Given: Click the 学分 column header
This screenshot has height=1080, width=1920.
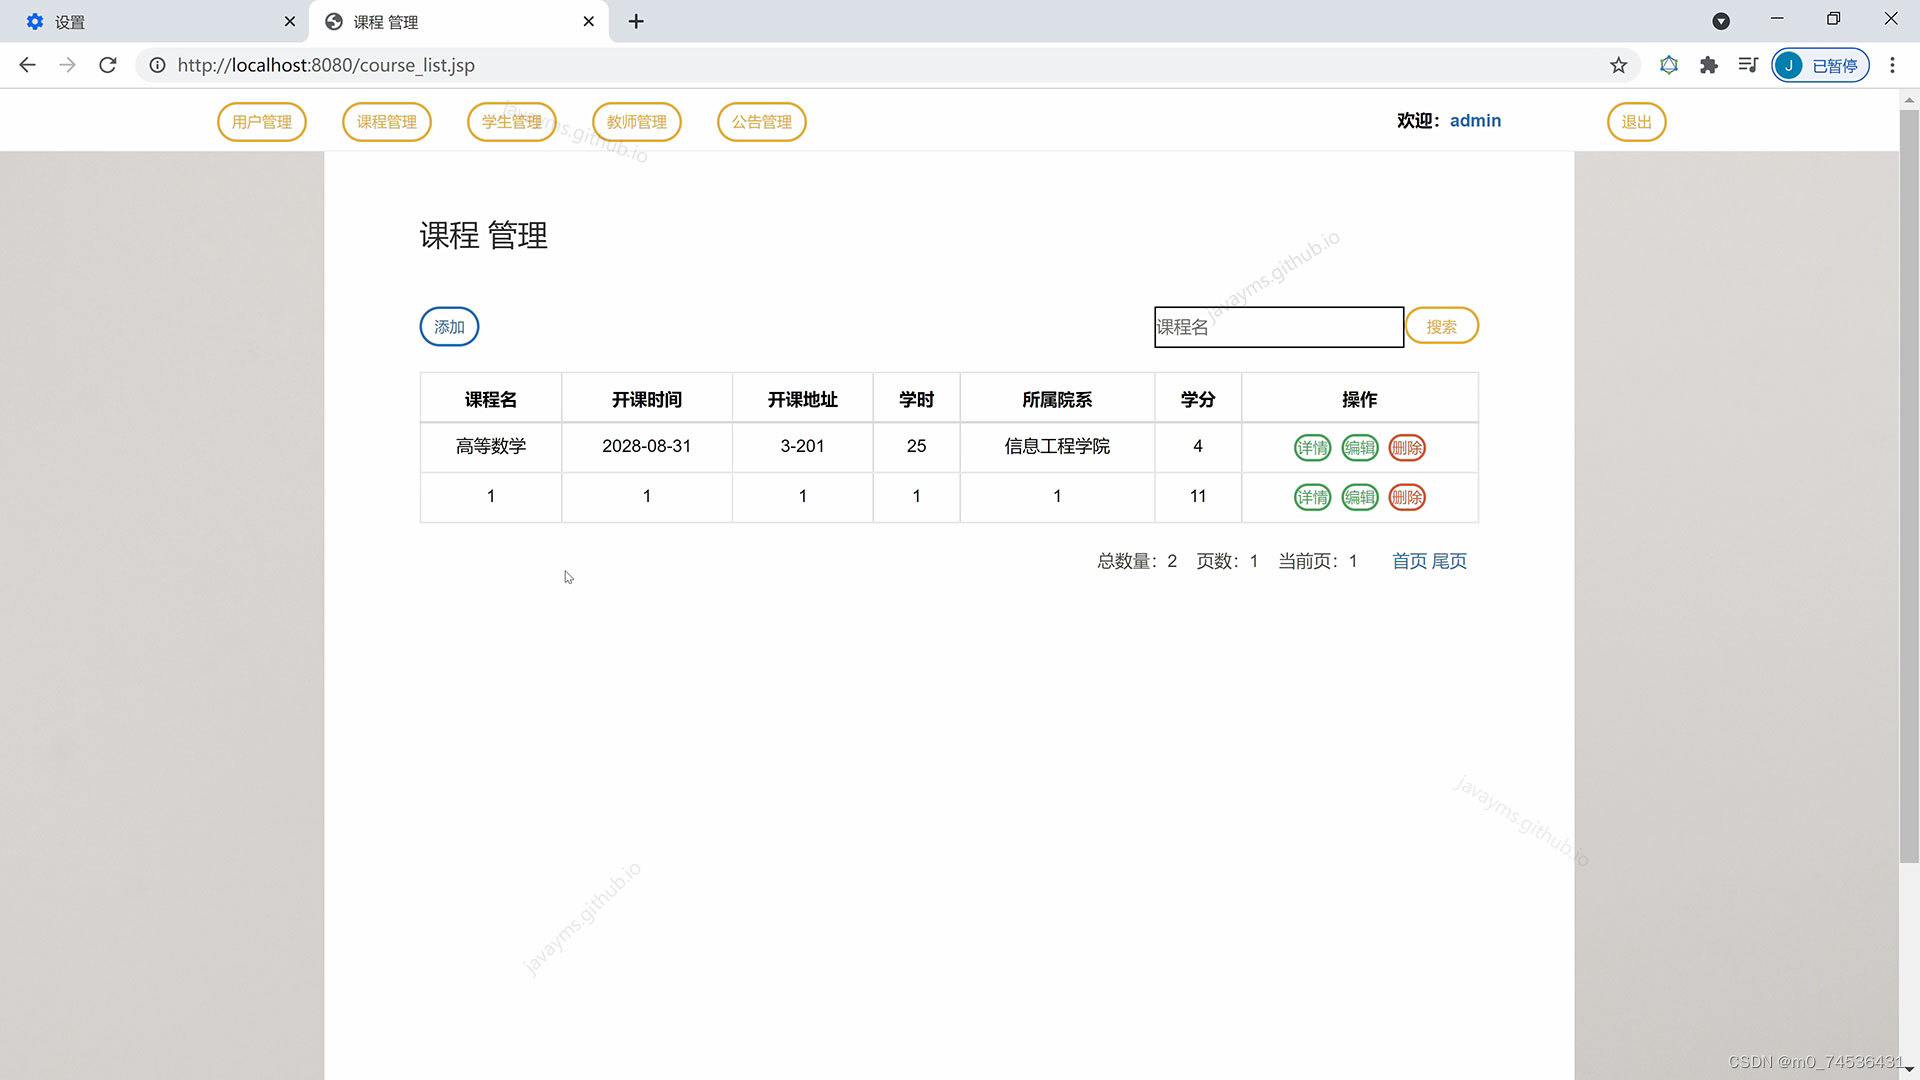Looking at the screenshot, I should [1198, 399].
